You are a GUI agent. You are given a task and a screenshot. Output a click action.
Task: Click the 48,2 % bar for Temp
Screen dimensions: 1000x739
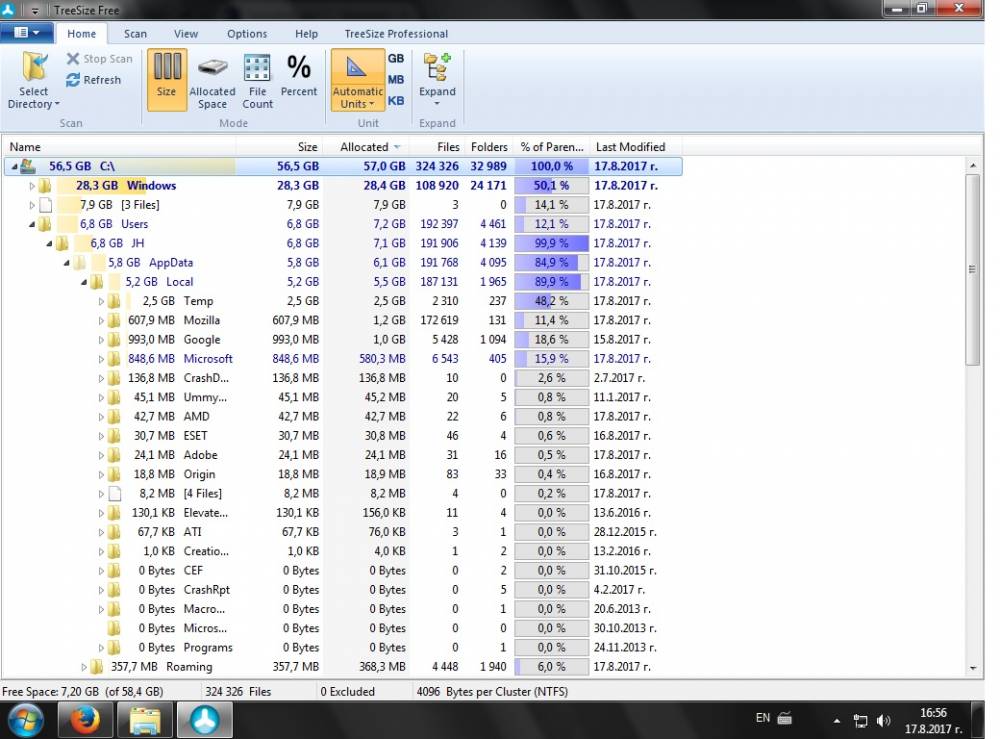(551, 301)
